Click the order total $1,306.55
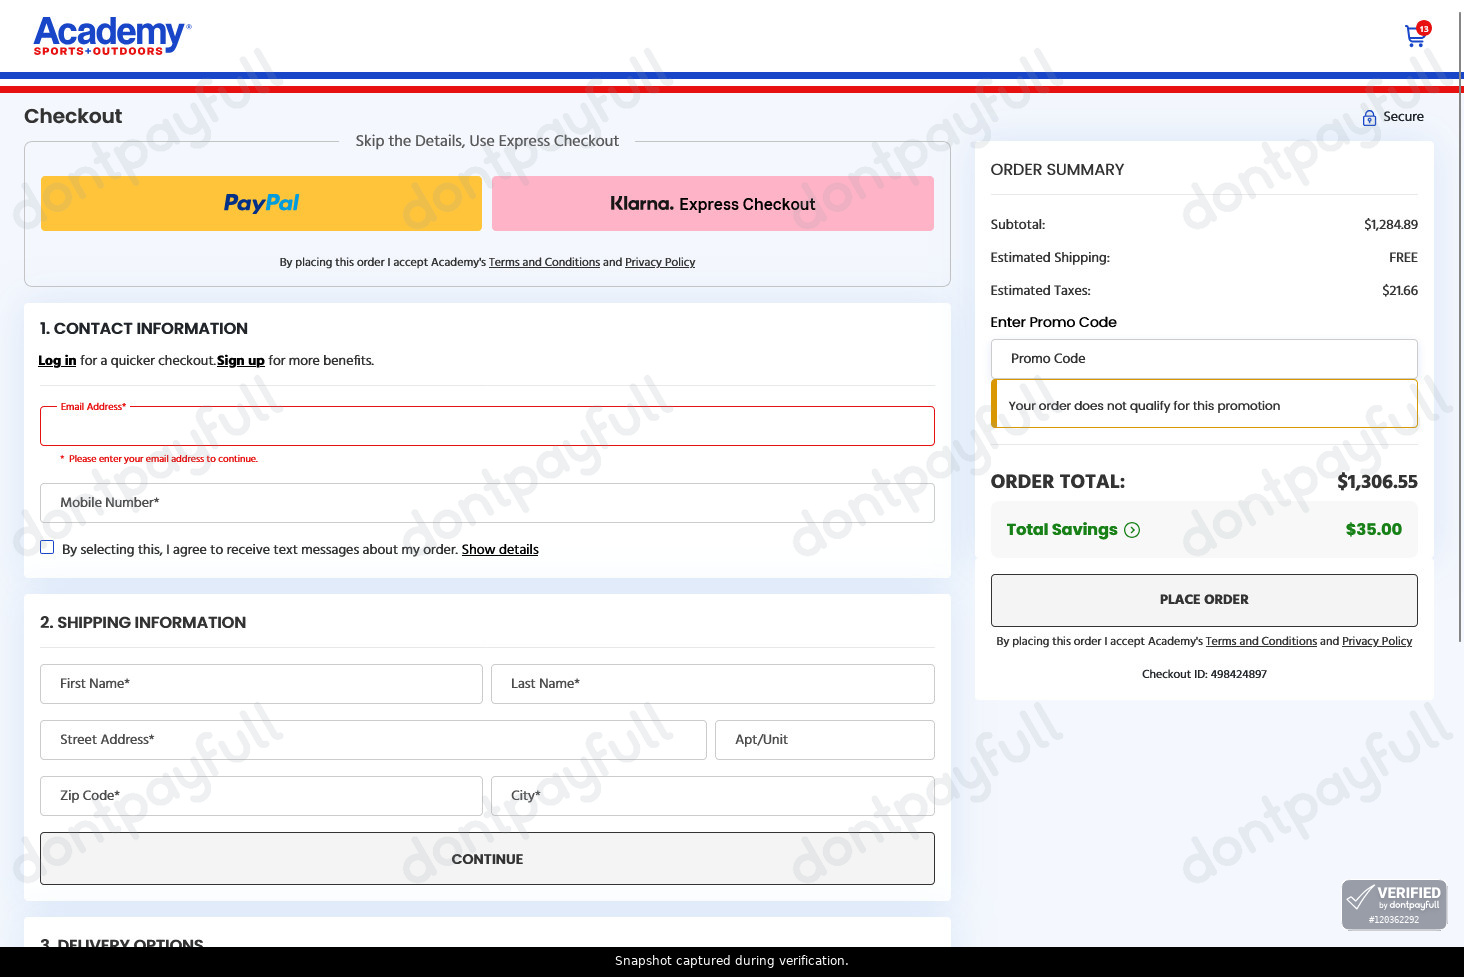Viewport: 1464px width, 977px height. point(1377,482)
